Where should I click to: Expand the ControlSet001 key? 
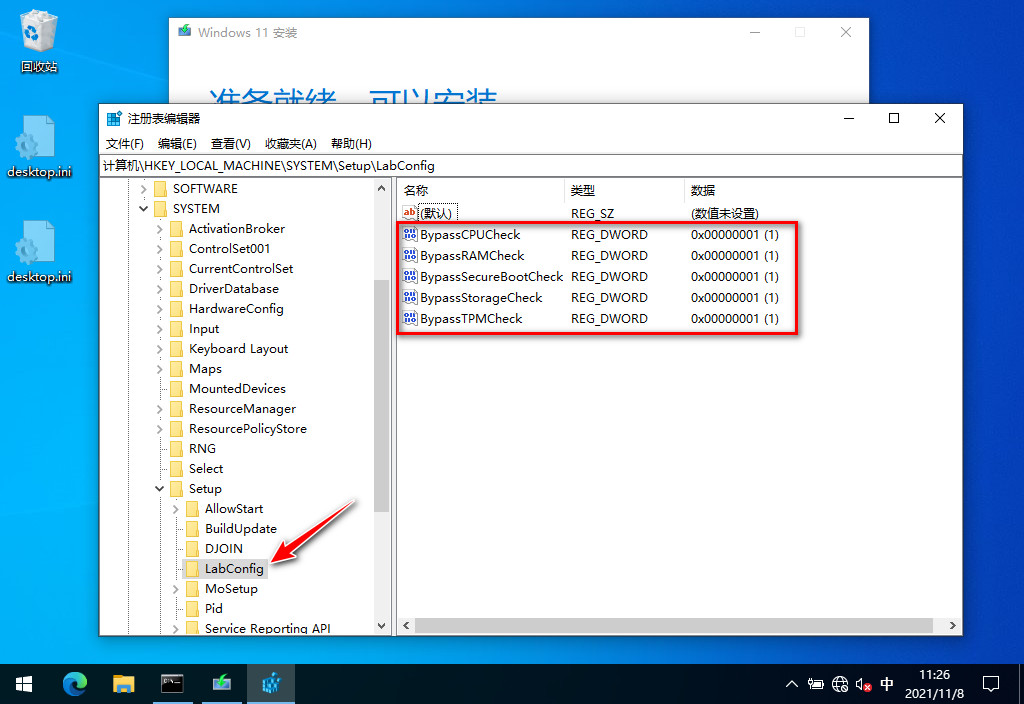(159, 249)
